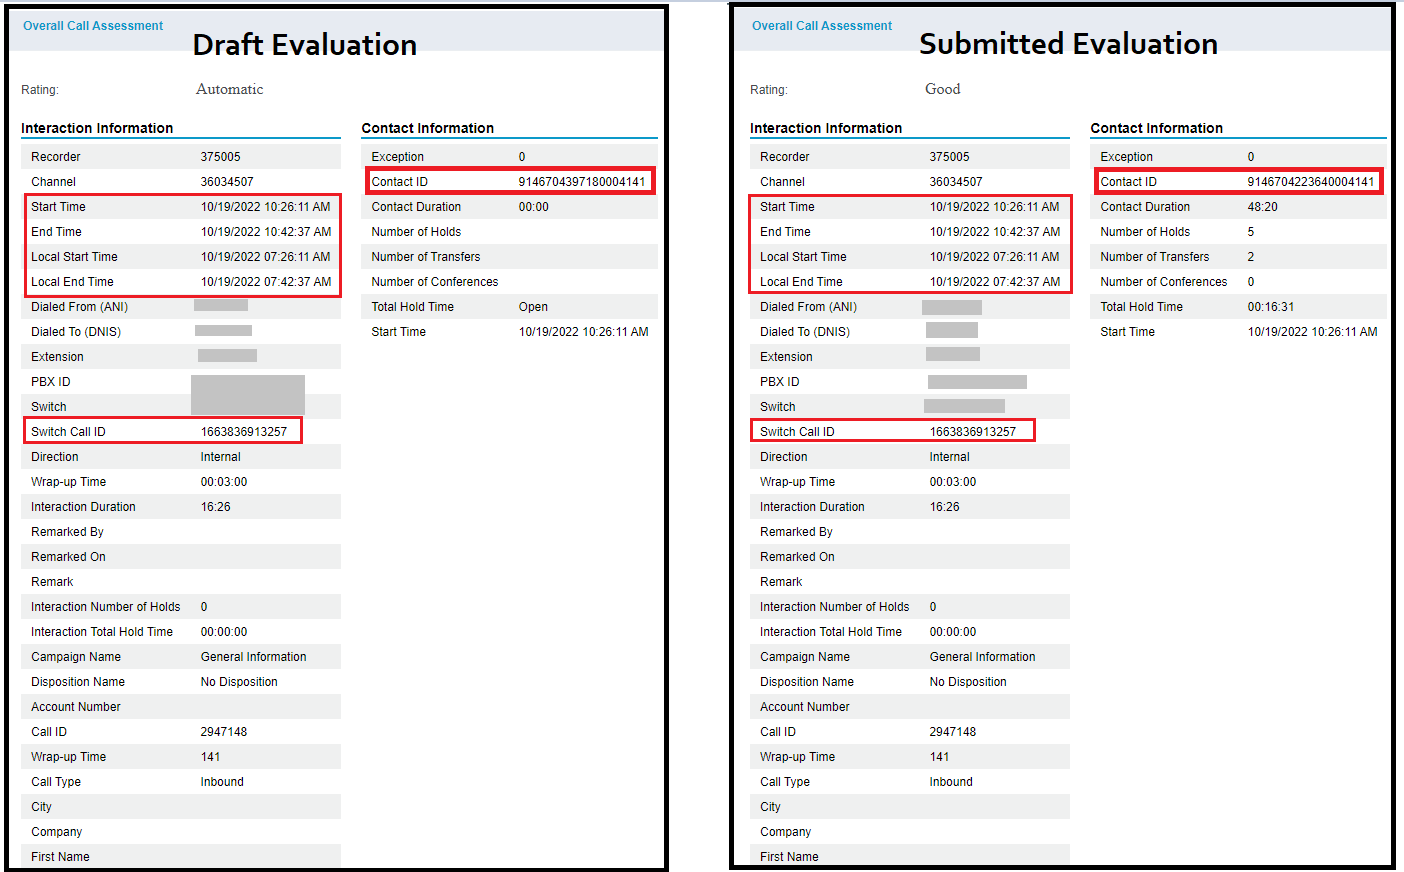Click Campaign Name 'General Information' in Submitted Evaluation
The image size is (1404, 872).
(x=983, y=657)
